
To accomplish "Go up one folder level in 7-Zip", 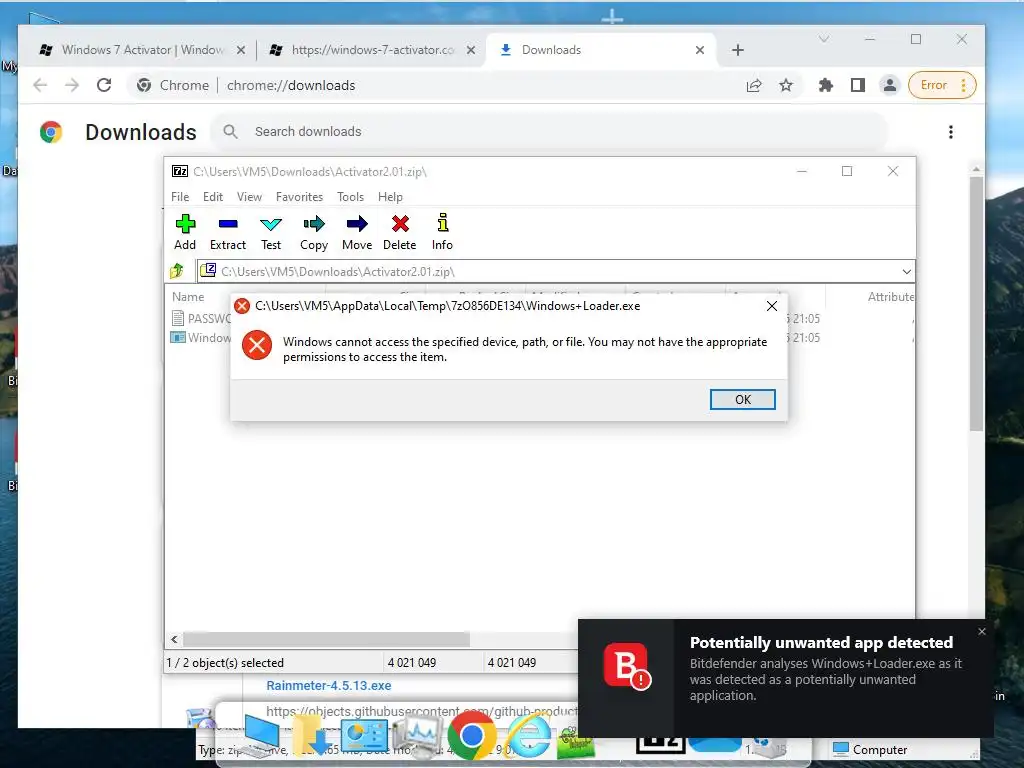I will [x=177, y=271].
